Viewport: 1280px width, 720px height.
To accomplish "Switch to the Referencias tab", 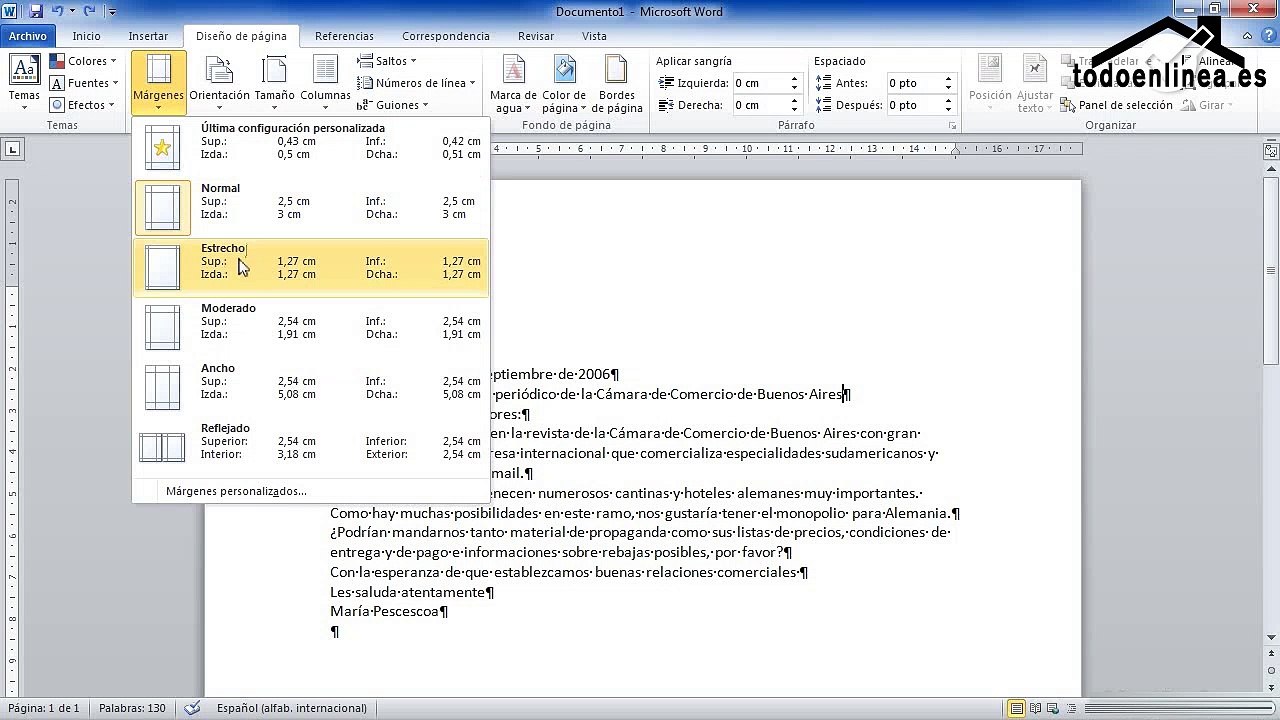I will click(x=344, y=36).
